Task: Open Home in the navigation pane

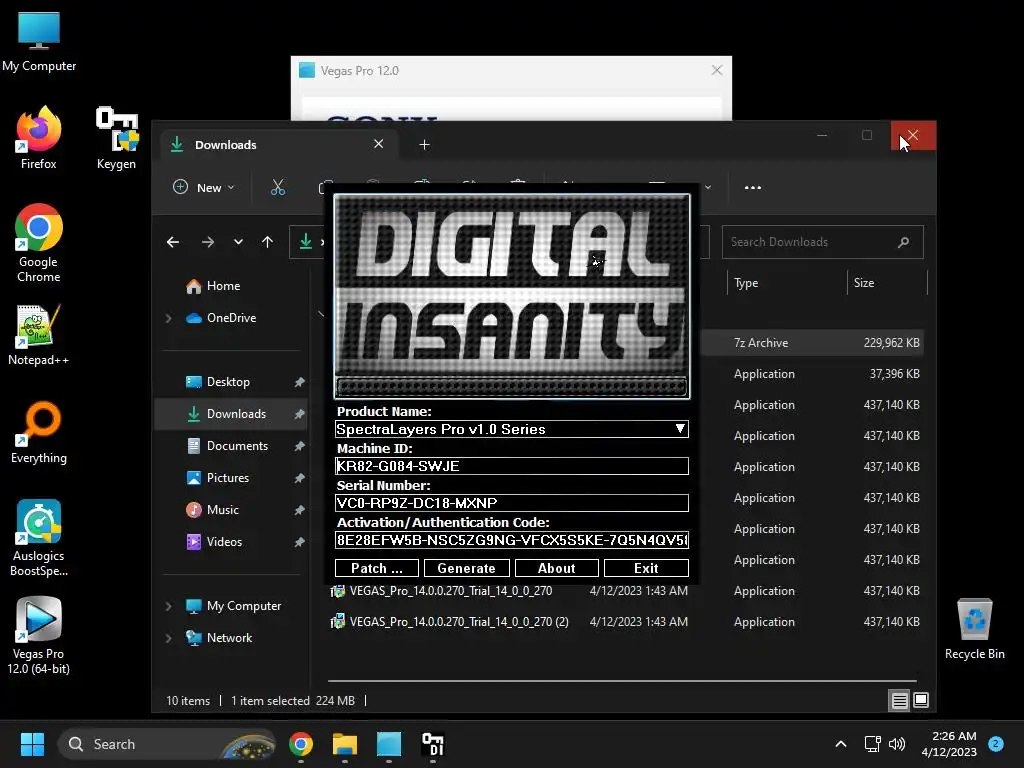Action: pos(223,286)
